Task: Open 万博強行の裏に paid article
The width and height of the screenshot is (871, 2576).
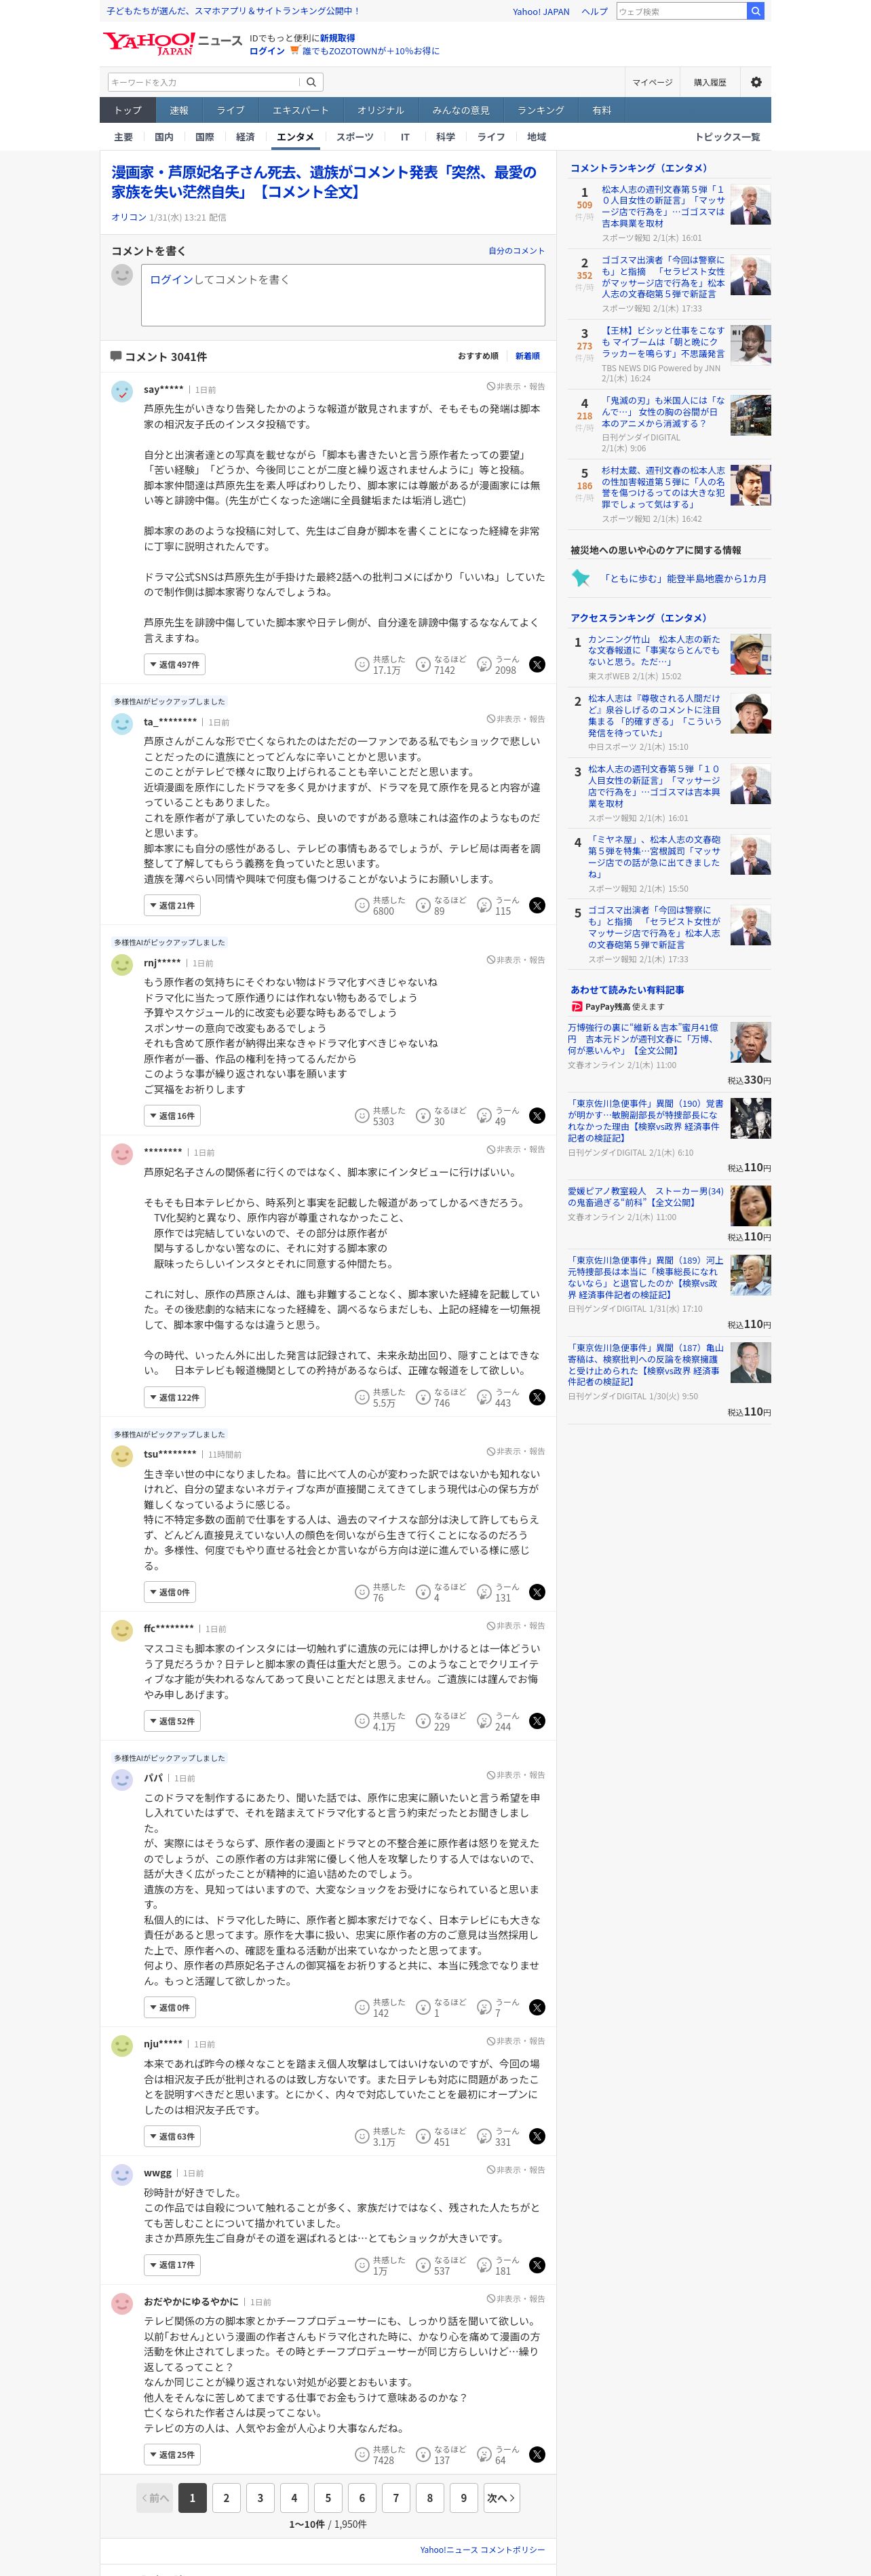Action: pos(643,1038)
